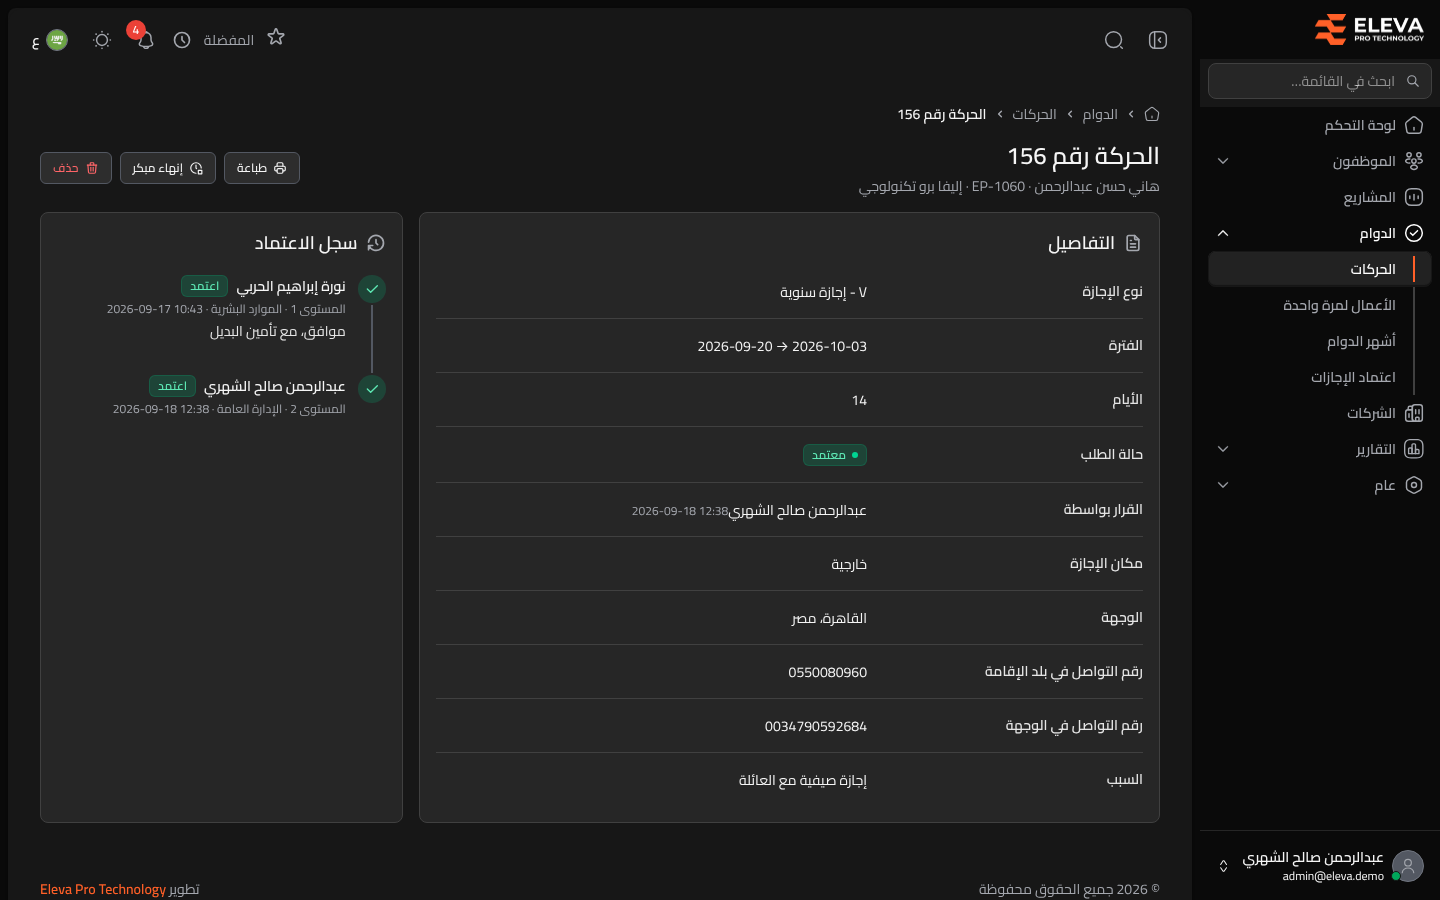Open the search magnifier in top bar
Image resolution: width=1440 pixels, height=900 pixels.
tap(1114, 40)
